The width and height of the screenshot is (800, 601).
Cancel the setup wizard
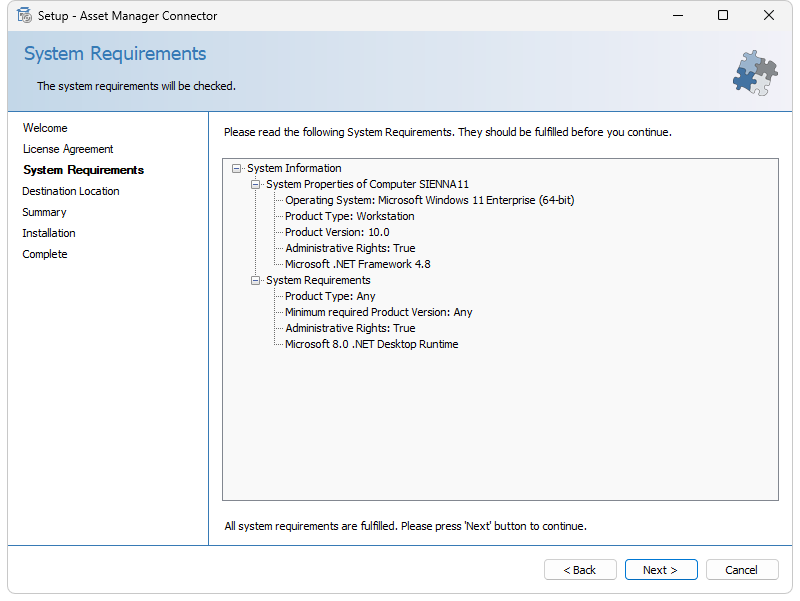[742, 569]
